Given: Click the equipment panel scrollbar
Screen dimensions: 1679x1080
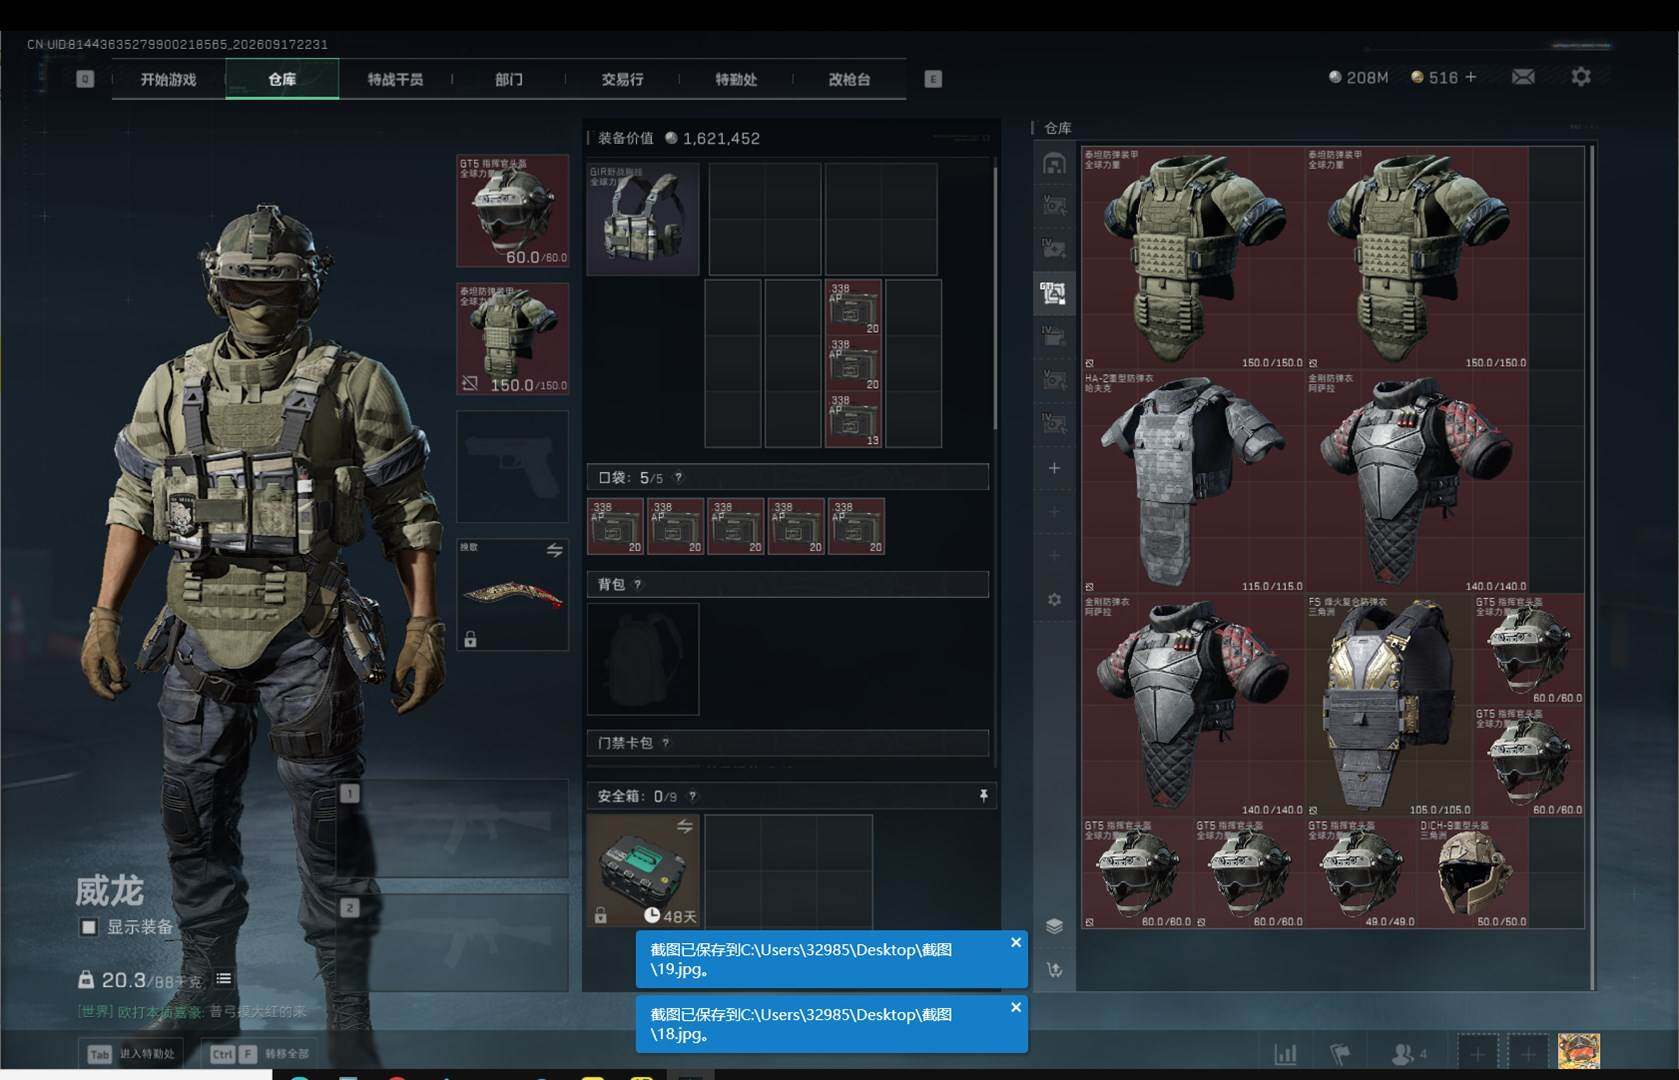Looking at the screenshot, I should [995, 298].
